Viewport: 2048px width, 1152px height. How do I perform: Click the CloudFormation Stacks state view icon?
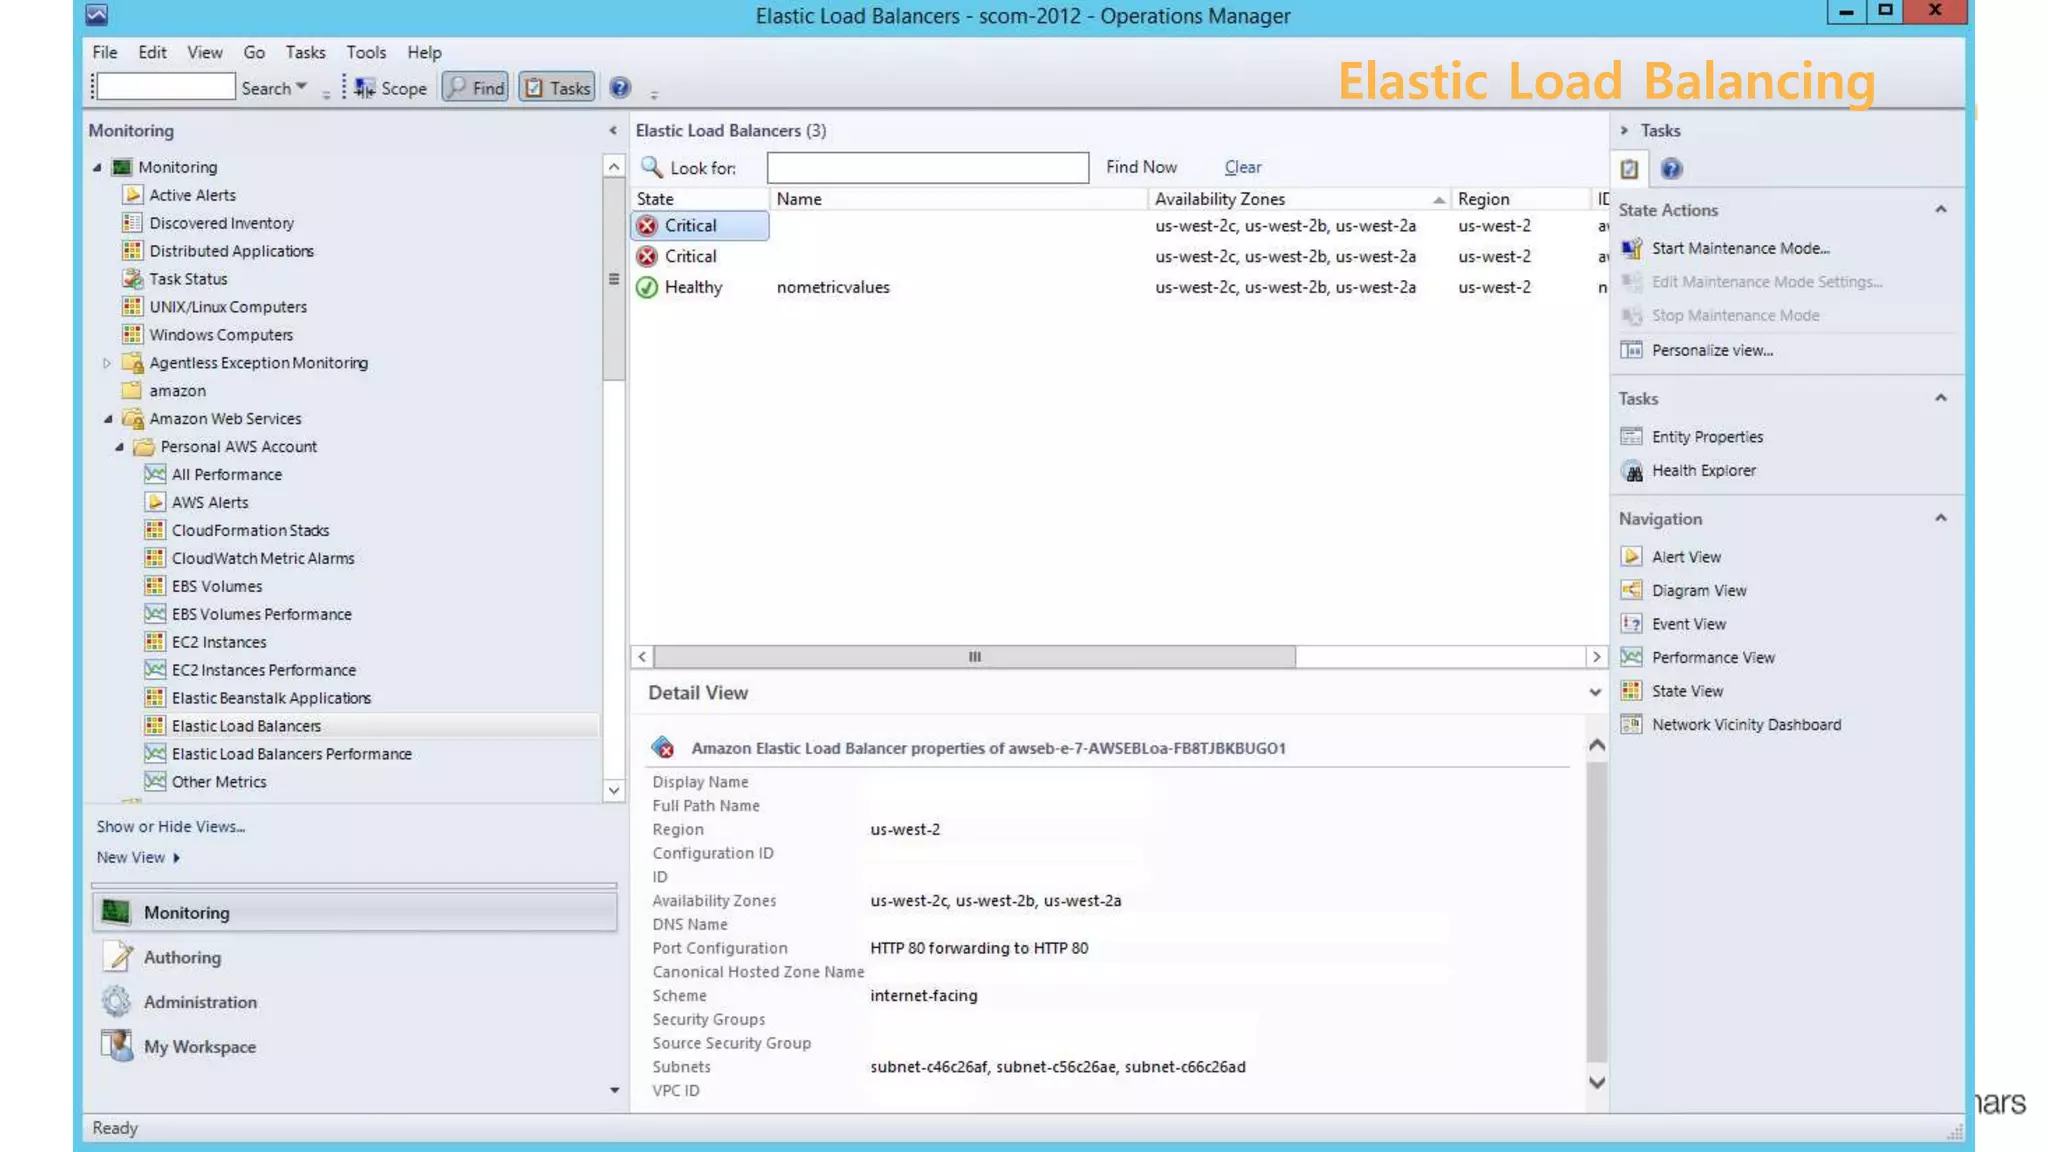tap(154, 530)
